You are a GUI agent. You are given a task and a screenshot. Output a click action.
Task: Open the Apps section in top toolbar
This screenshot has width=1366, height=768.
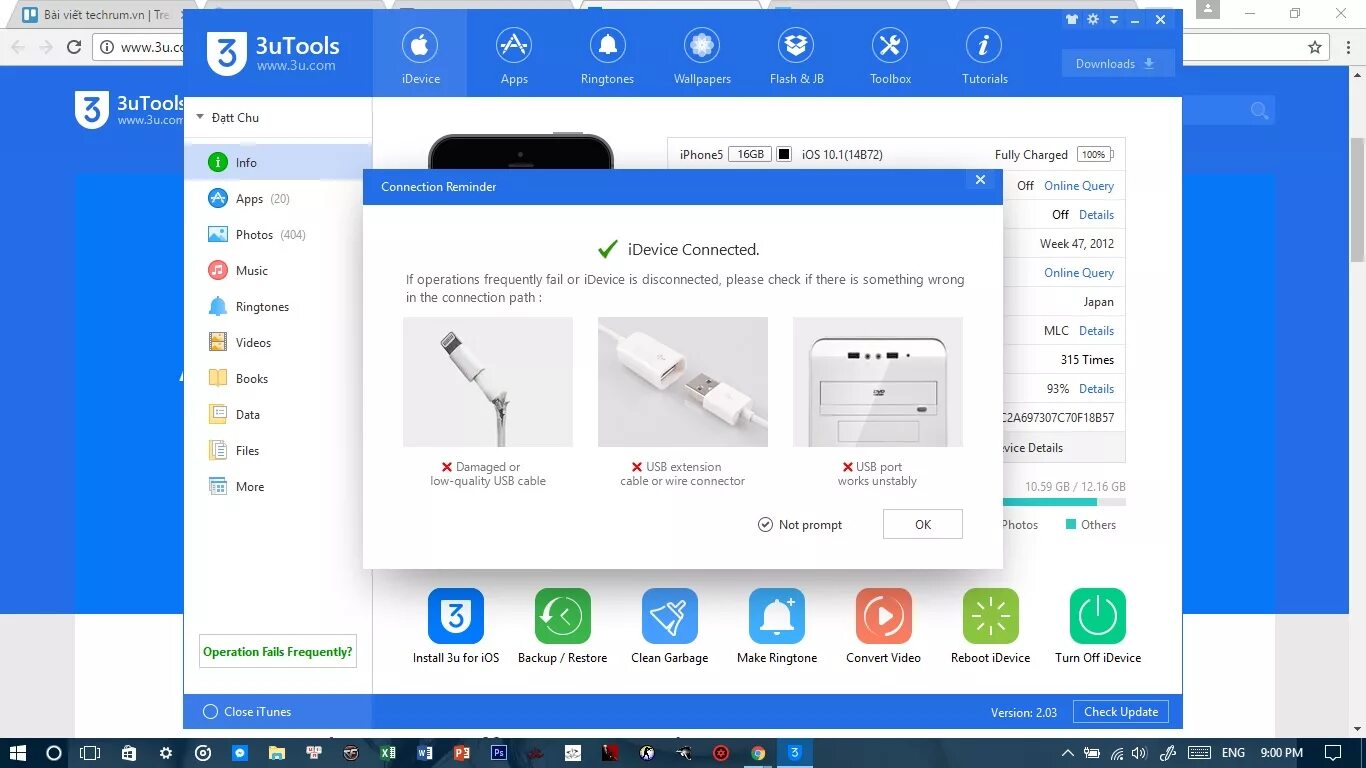pyautogui.click(x=514, y=55)
